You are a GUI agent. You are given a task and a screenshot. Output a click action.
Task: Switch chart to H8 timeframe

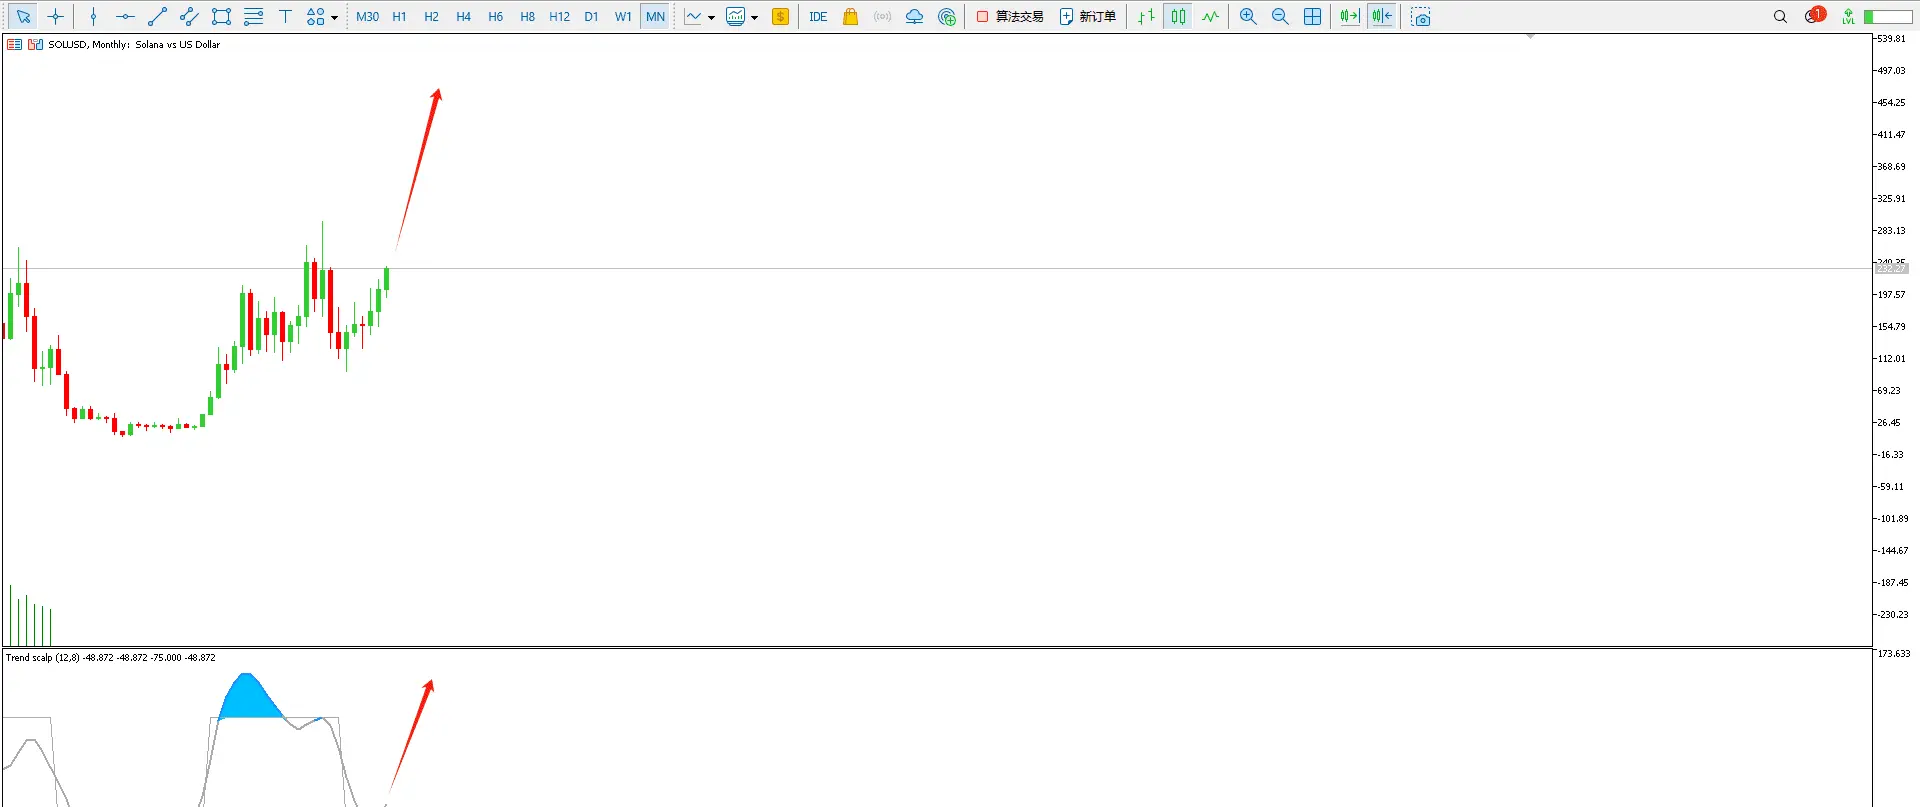[x=527, y=16]
